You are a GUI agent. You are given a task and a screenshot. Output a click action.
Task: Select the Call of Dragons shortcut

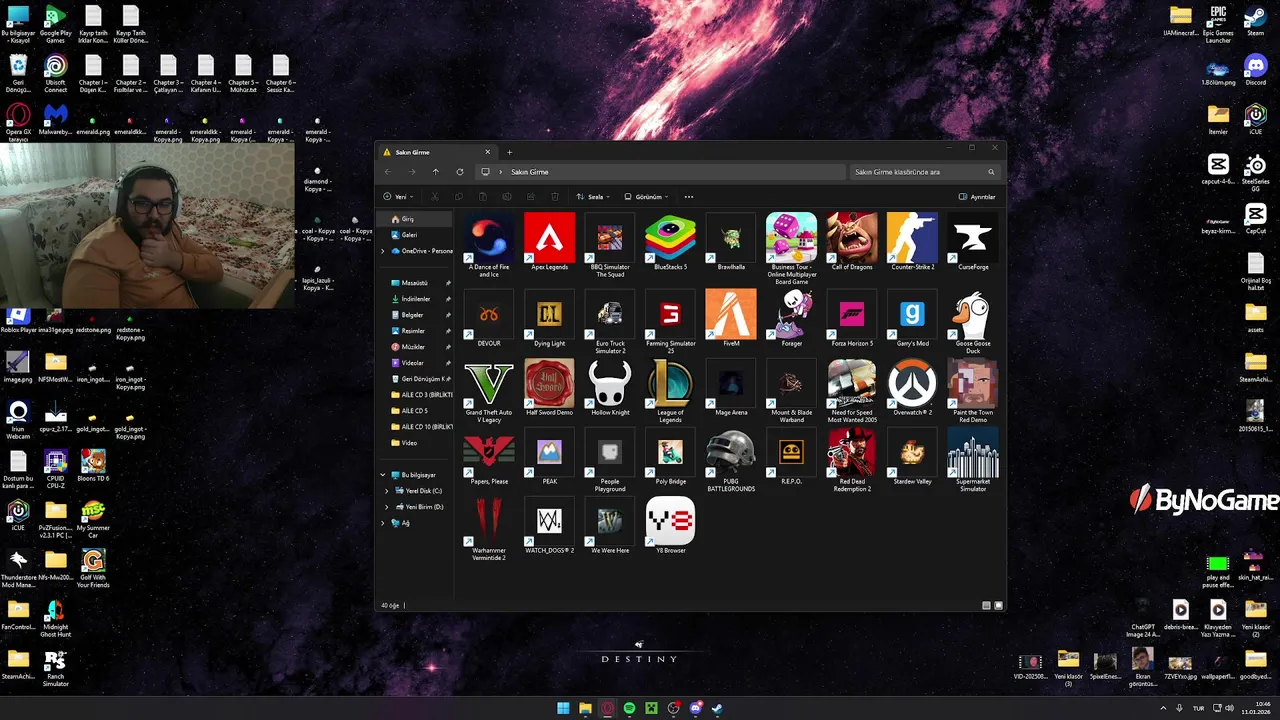coord(852,242)
